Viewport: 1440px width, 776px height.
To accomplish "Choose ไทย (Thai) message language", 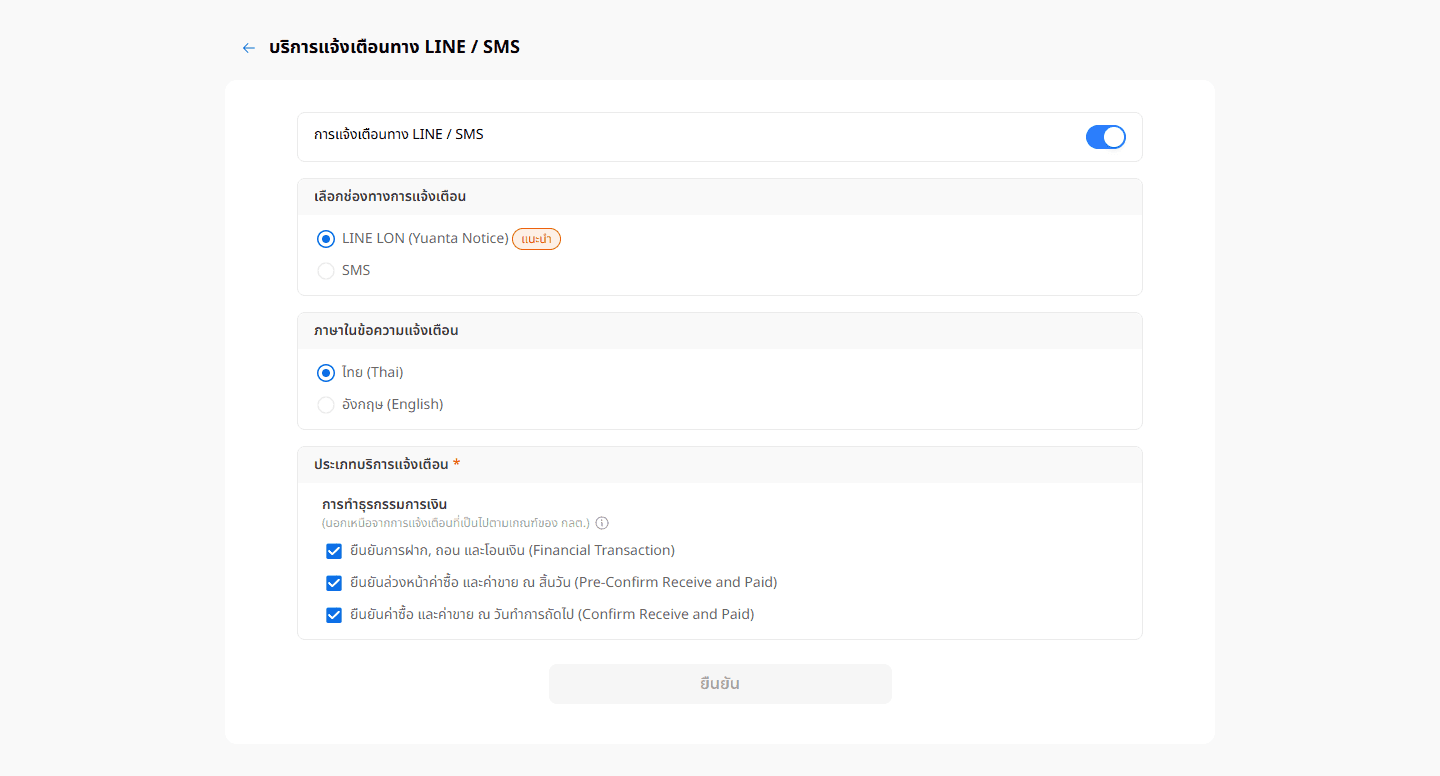I will 326,373.
